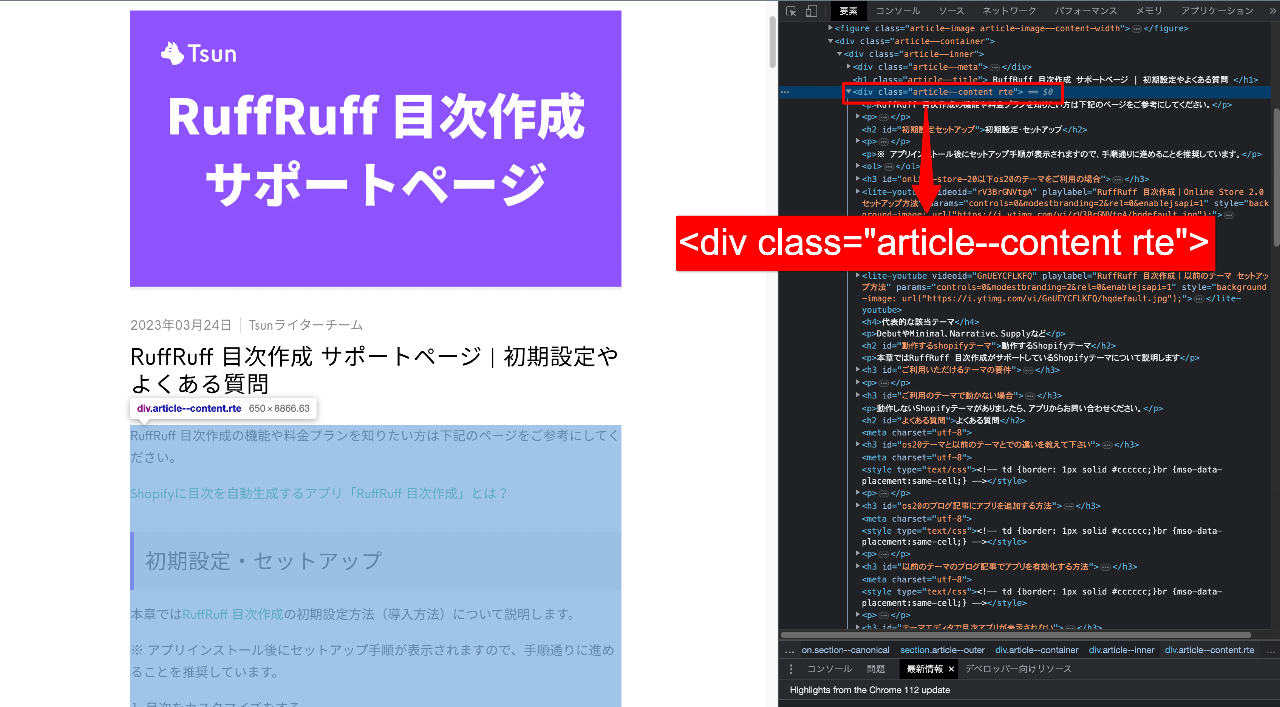Click the page article title heading
Image resolution: width=1280 pixels, height=707 pixels.
coord(374,370)
